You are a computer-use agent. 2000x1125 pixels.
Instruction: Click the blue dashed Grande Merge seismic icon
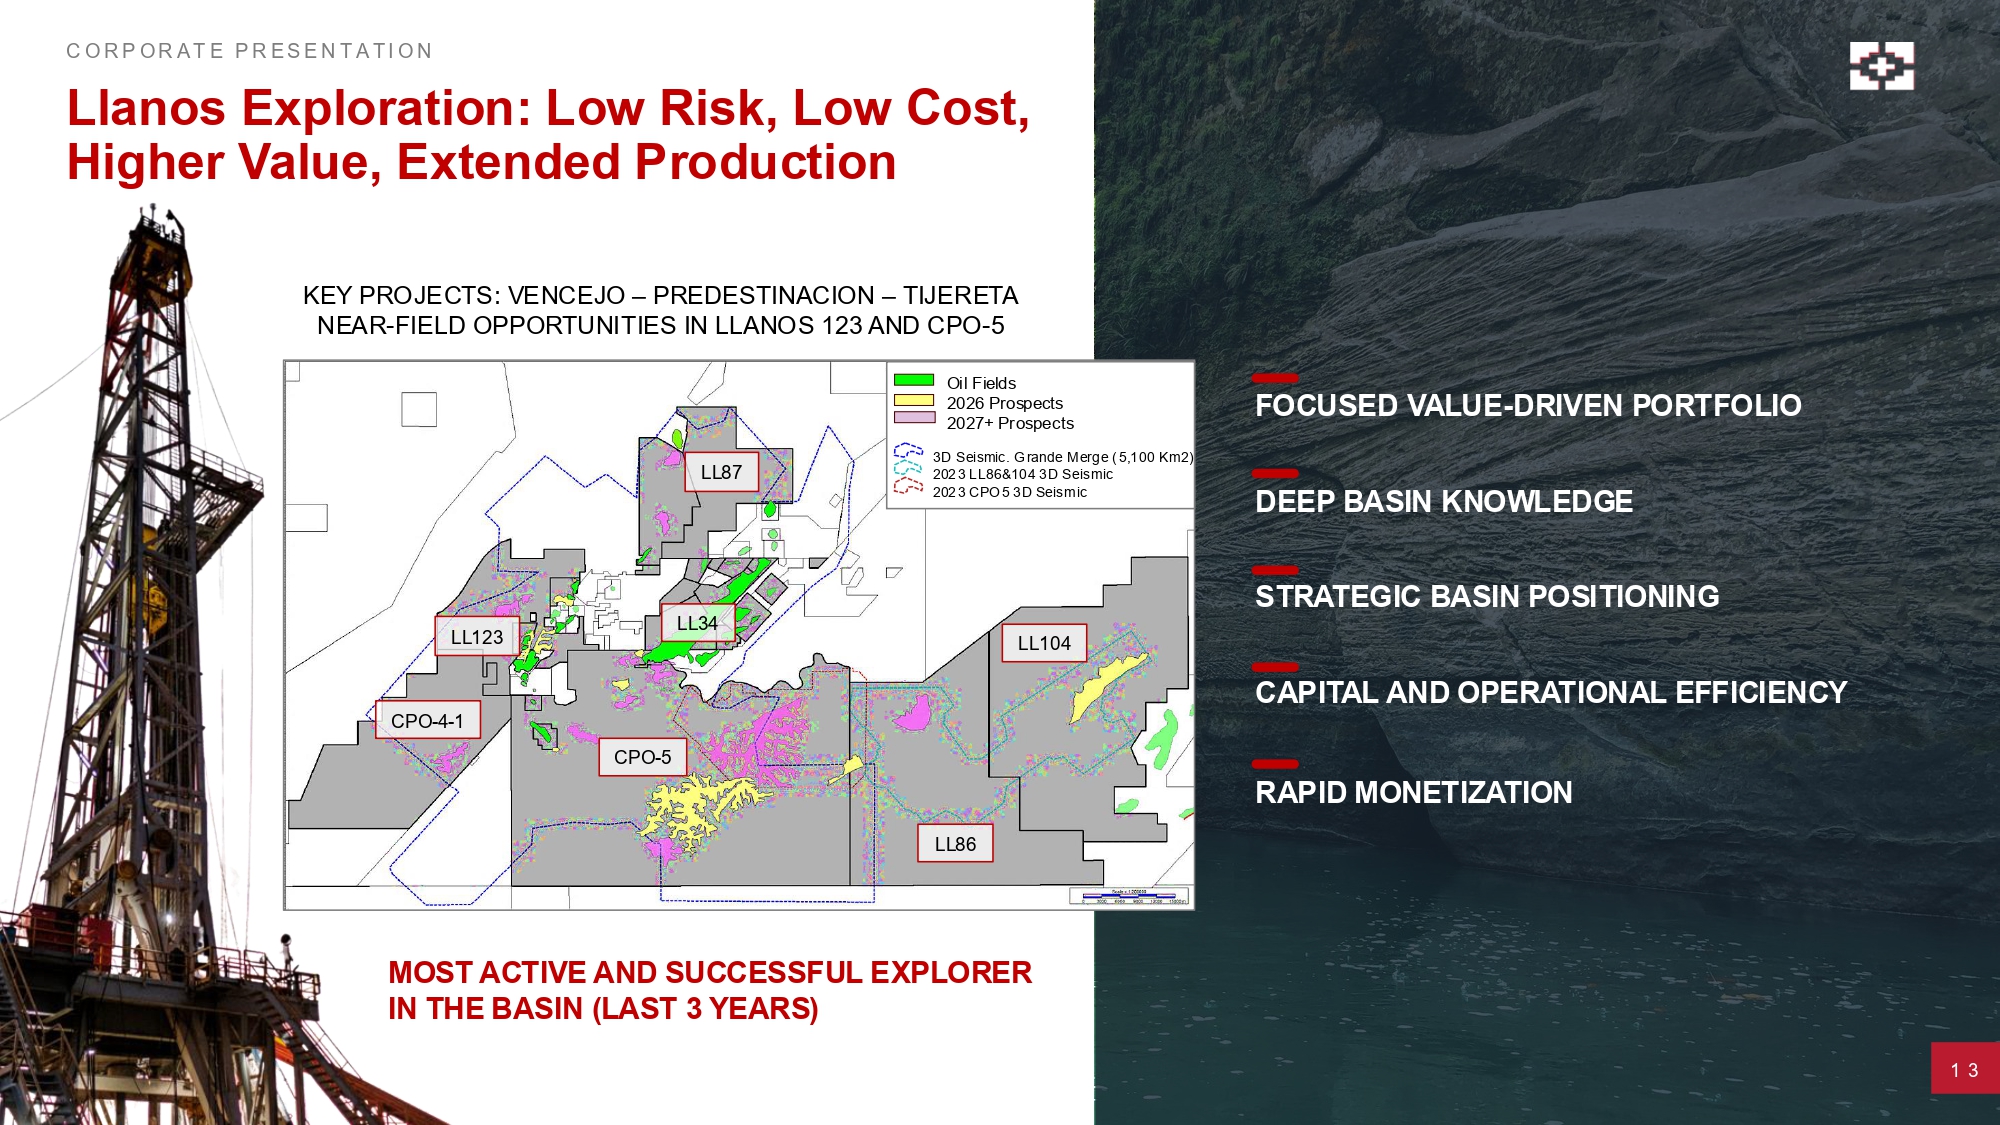click(908, 451)
